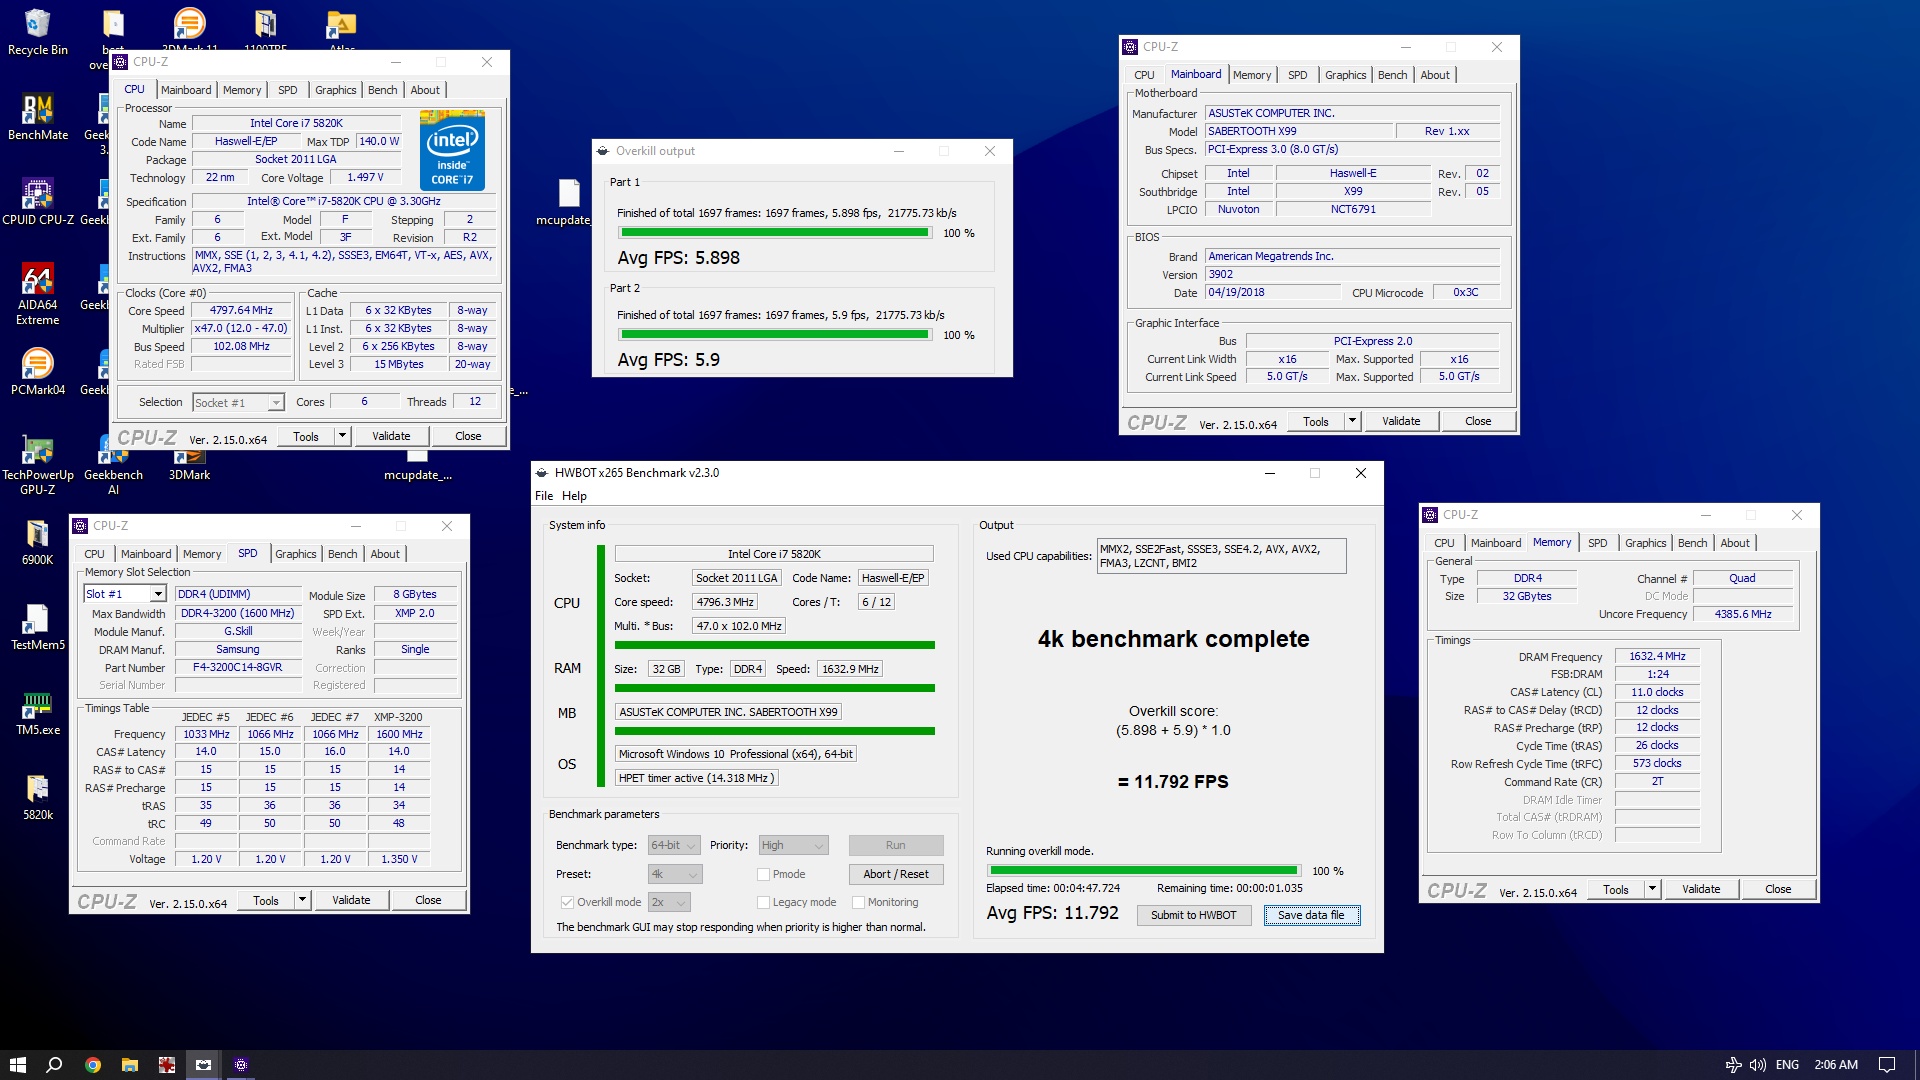Open the Geekbench AI desktop shortcut

point(113,464)
